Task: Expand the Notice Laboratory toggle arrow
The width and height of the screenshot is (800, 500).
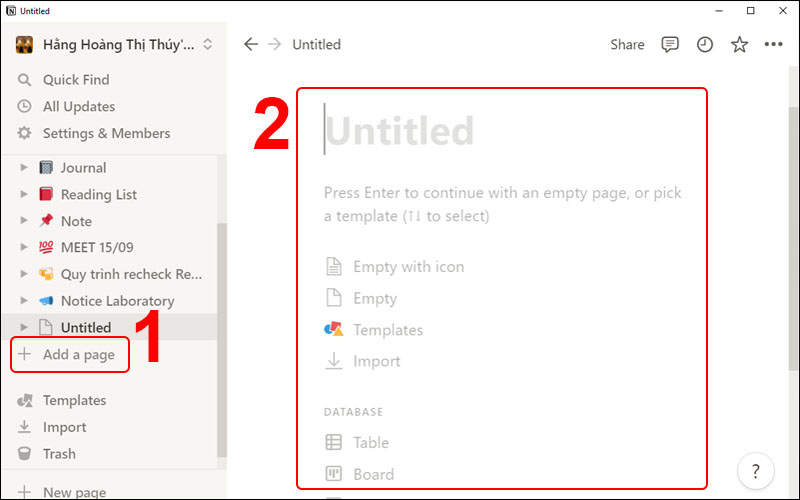Action: [x=24, y=301]
